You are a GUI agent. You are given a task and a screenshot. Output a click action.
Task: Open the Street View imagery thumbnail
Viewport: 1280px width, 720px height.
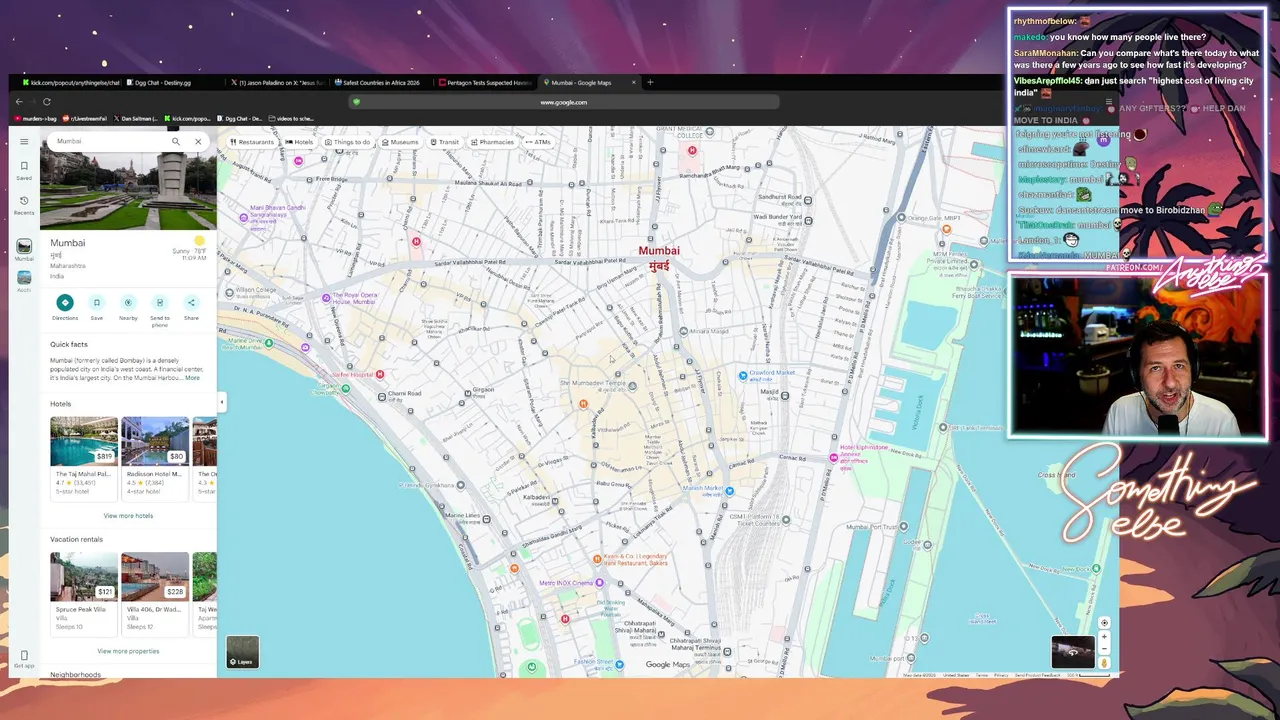pos(1072,652)
